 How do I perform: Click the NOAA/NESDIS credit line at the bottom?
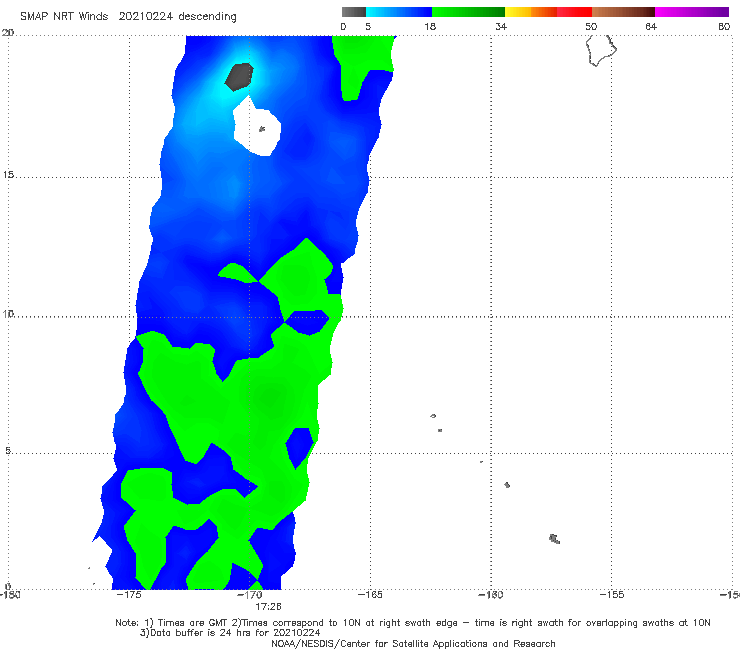(413, 643)
